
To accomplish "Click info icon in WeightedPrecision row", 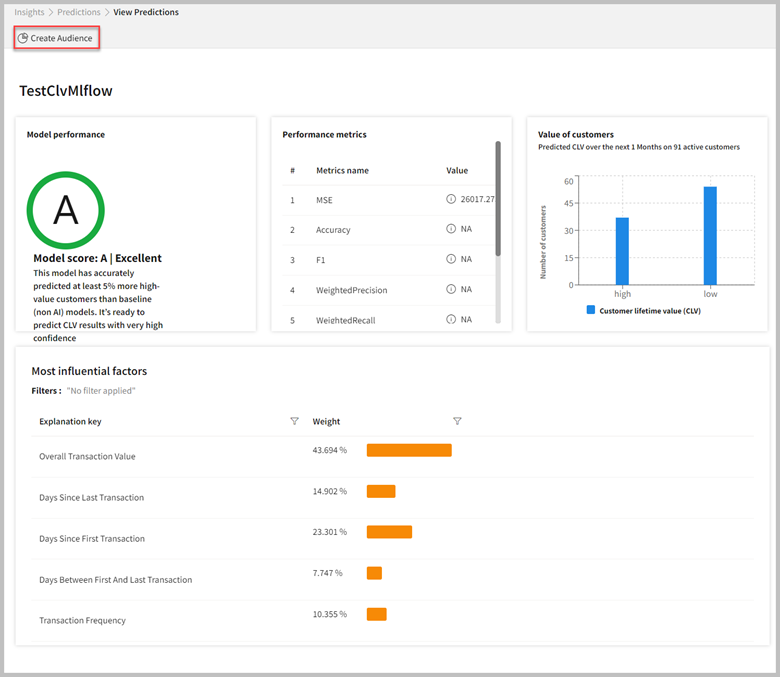I will pyautogui.click(x=451, y=289).
